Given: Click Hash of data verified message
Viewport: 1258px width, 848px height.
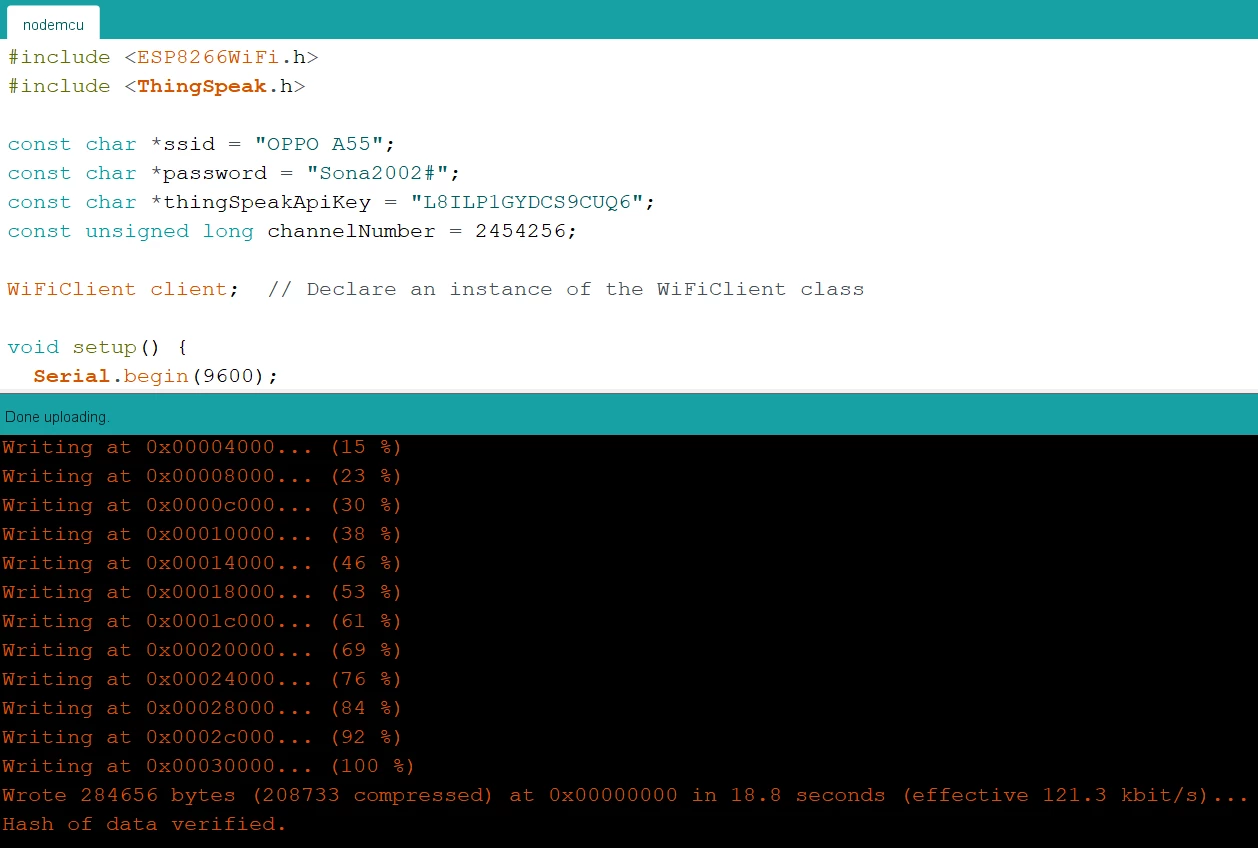Looking at the screenshot, I should pyautogui.click(x=144, y=824).
